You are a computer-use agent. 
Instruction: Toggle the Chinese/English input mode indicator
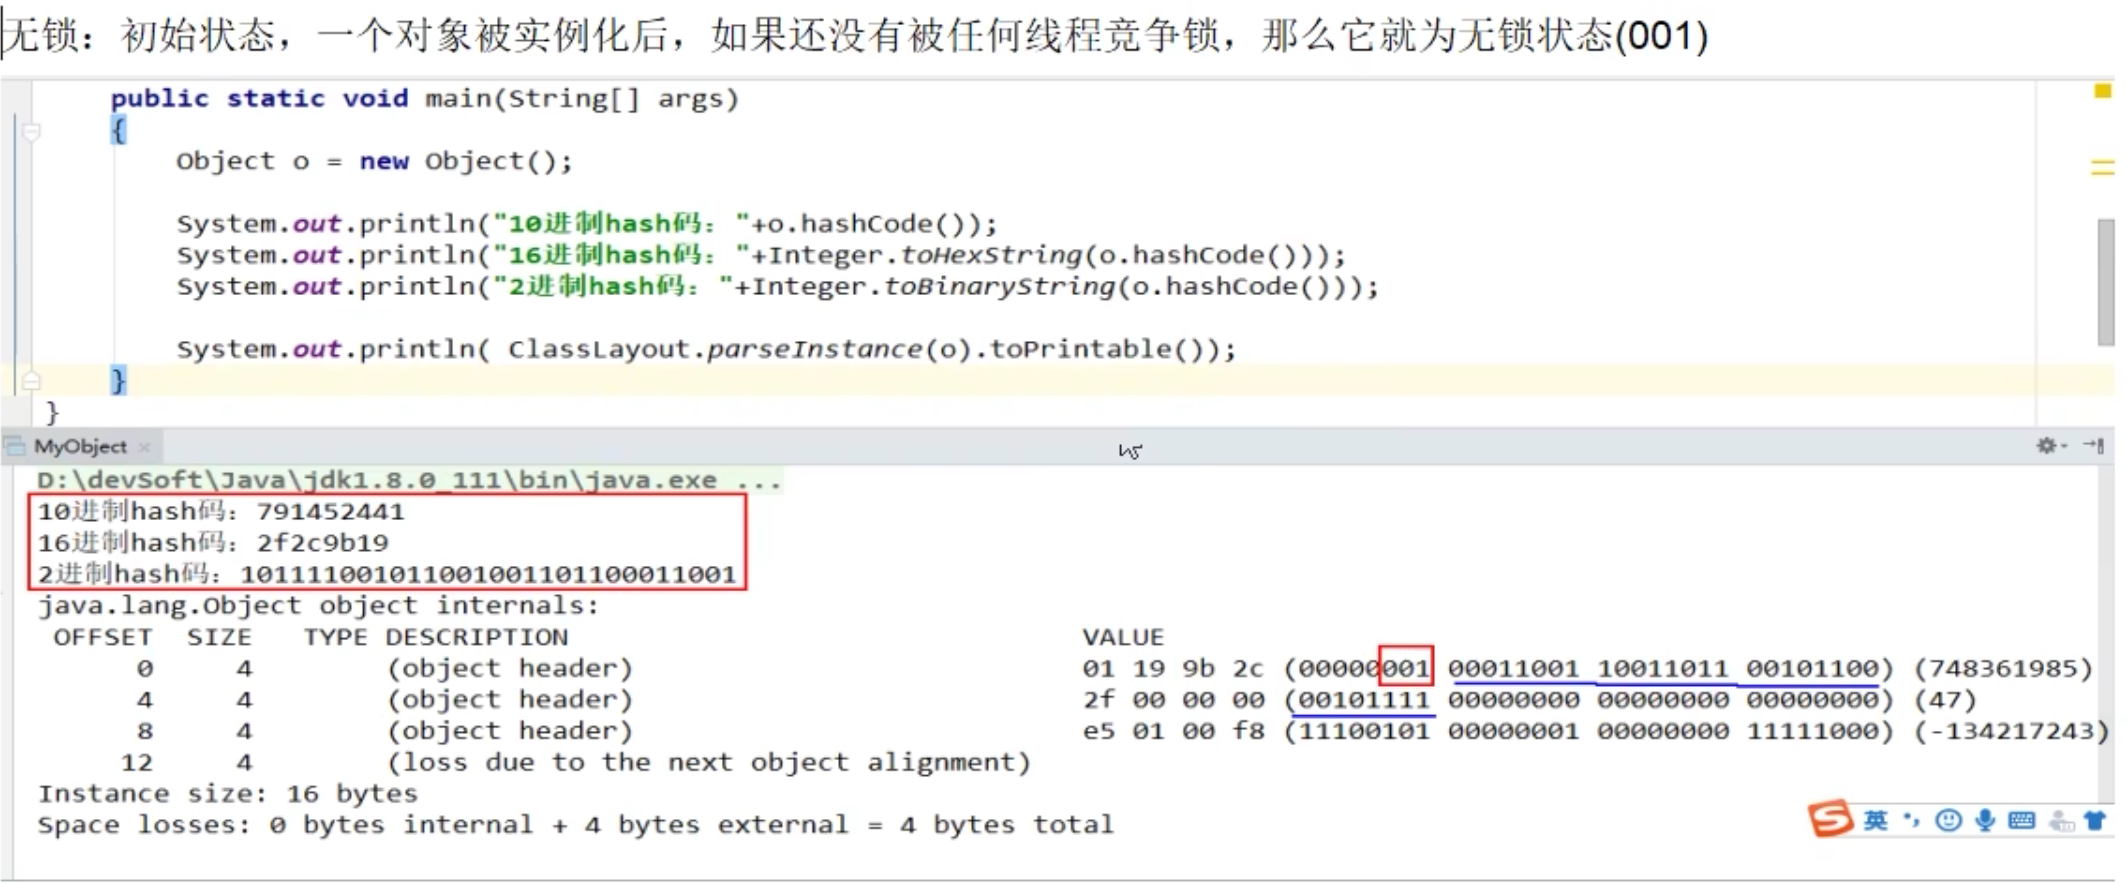point(1876,821)
